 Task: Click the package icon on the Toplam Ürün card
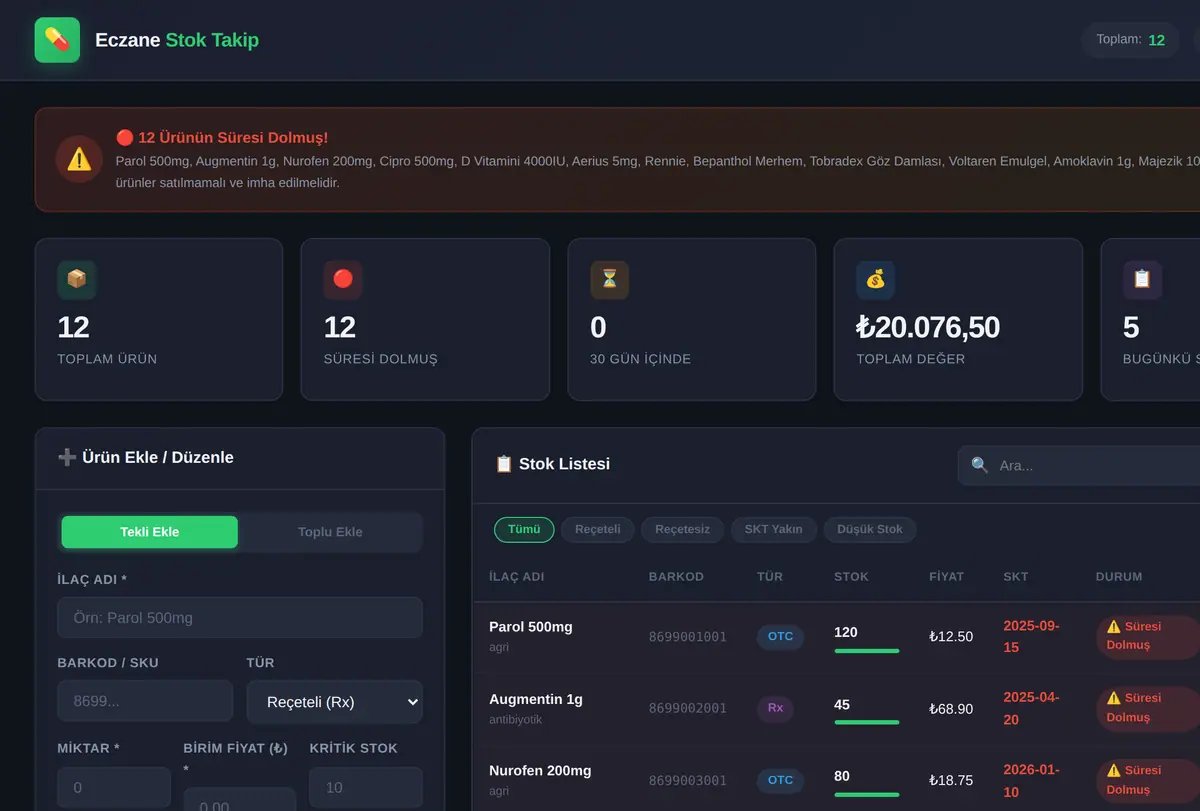tap(77, 280)
